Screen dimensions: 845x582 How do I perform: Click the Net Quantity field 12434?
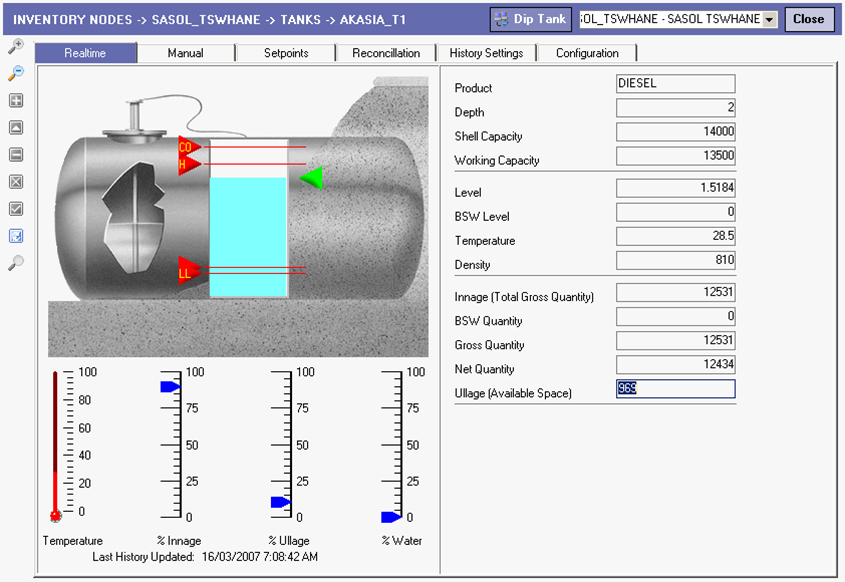(676, 364)
